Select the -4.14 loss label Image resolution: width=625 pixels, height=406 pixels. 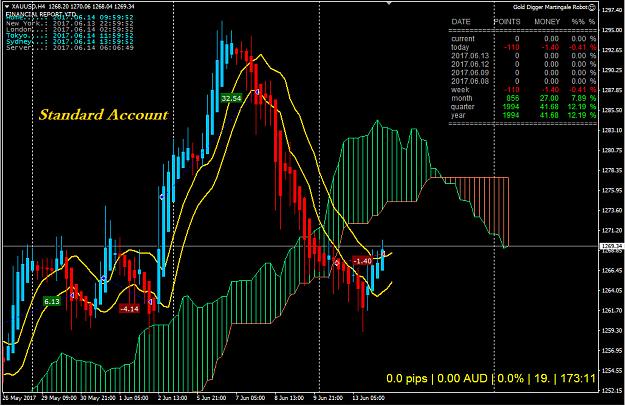coord(129,309)
